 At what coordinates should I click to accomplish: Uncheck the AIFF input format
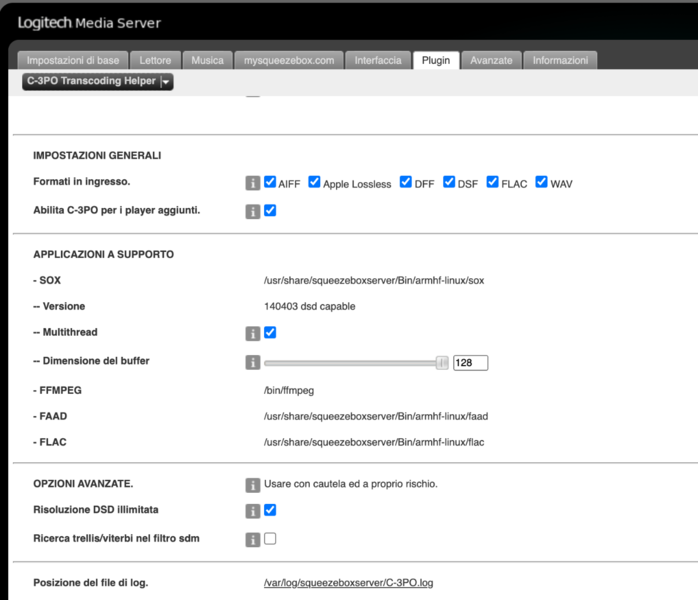pos(270,182)
